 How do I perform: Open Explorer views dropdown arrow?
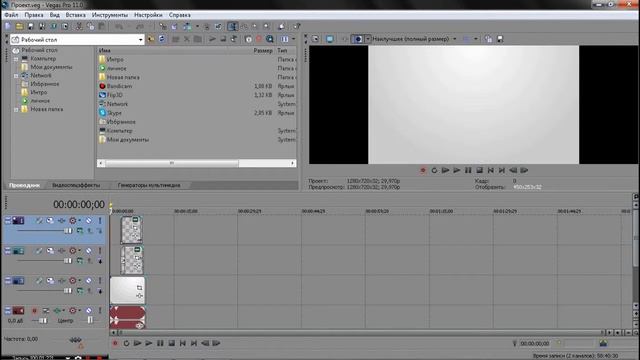coord(293,39)
